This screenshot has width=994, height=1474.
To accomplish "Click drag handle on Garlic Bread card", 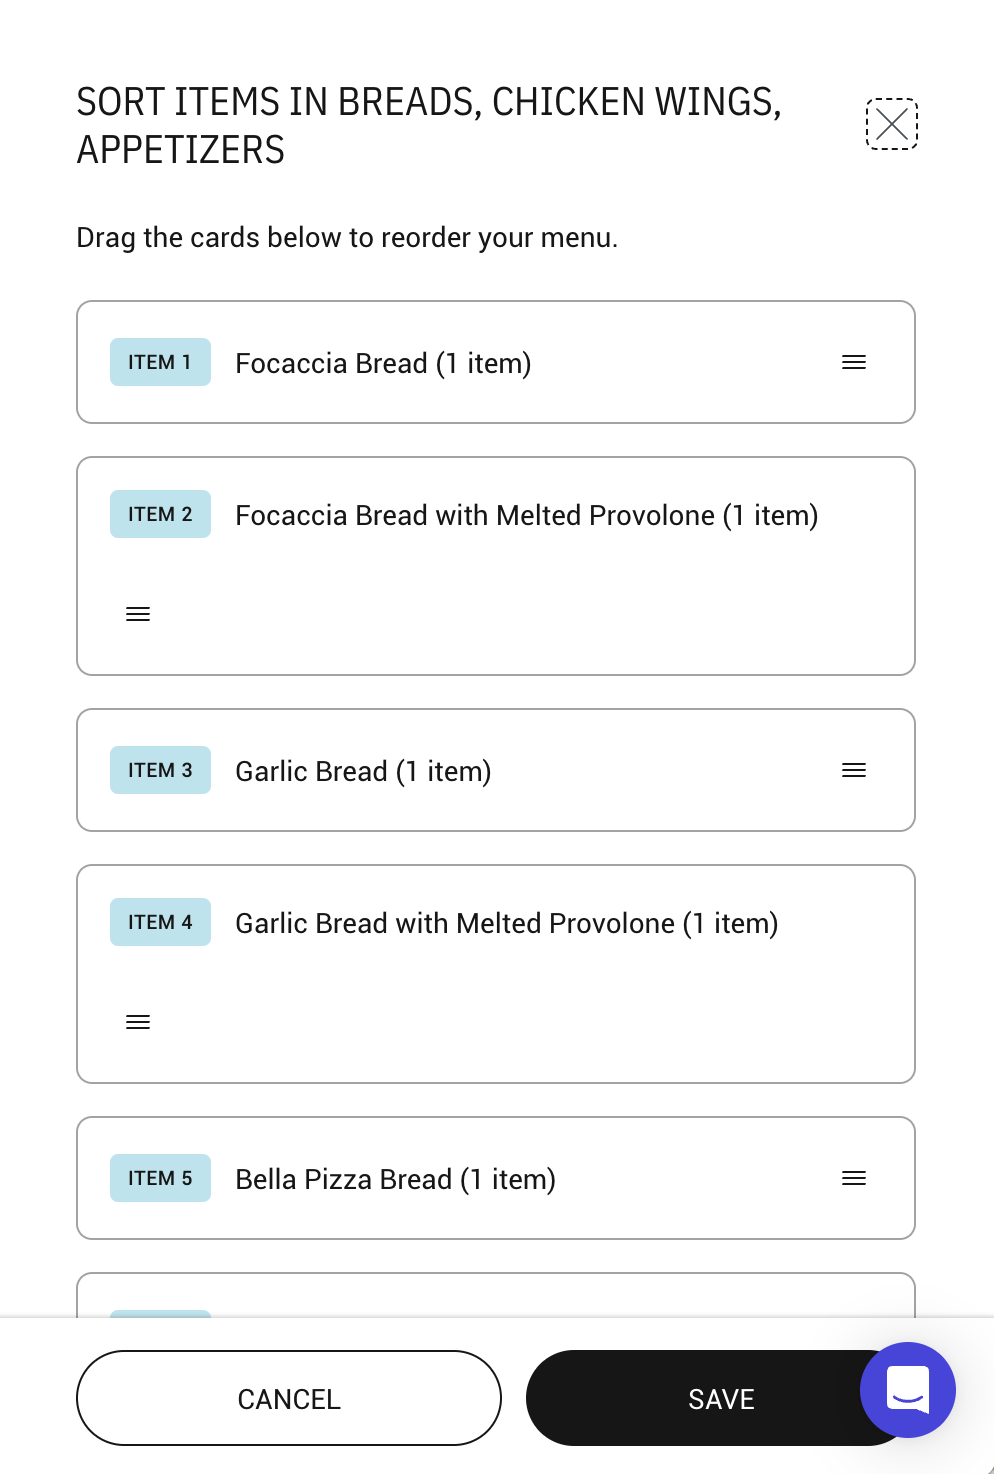I will click(x=853, y=770).
